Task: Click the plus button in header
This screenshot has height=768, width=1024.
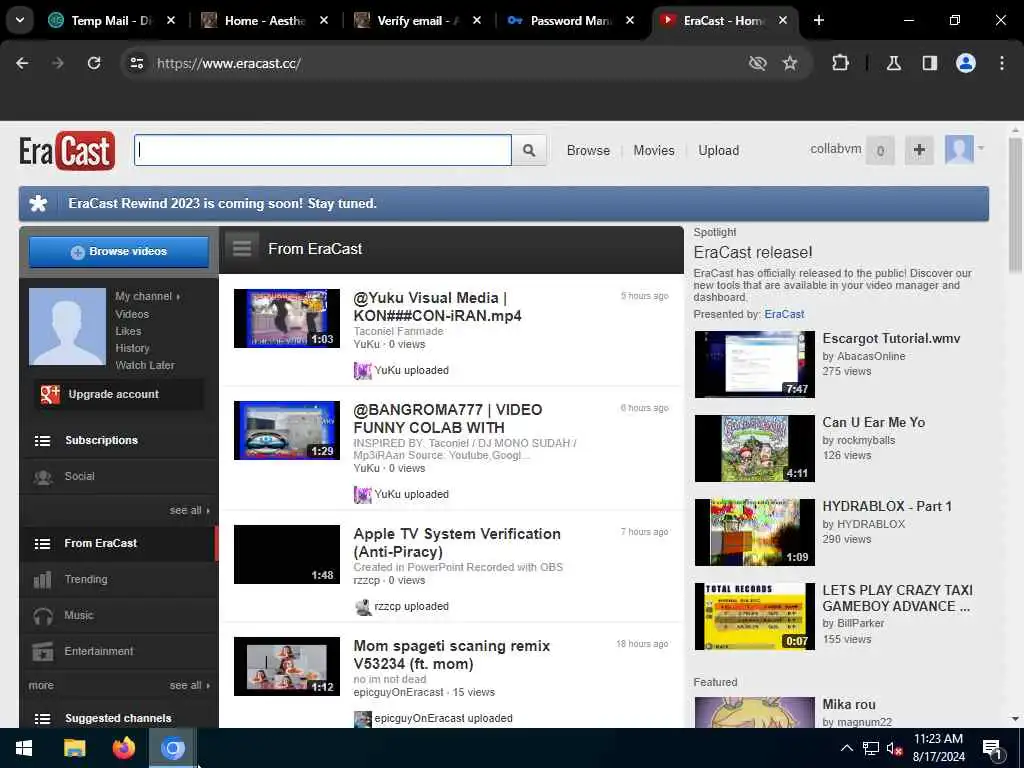Action: (919, 151)
